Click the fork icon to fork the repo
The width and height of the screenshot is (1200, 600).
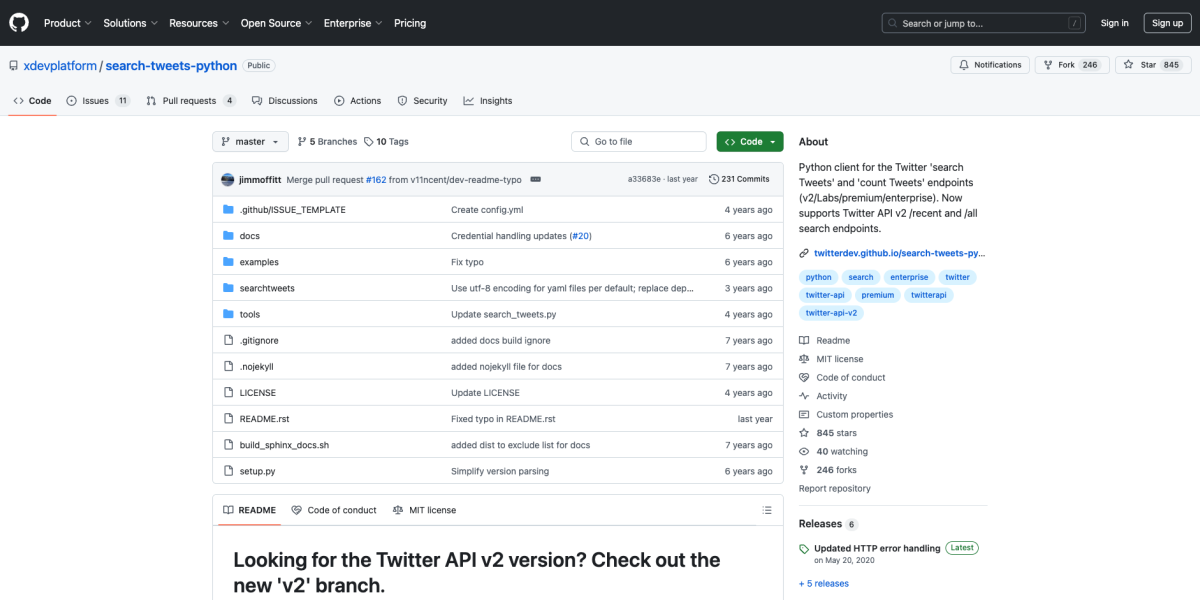1049,64
